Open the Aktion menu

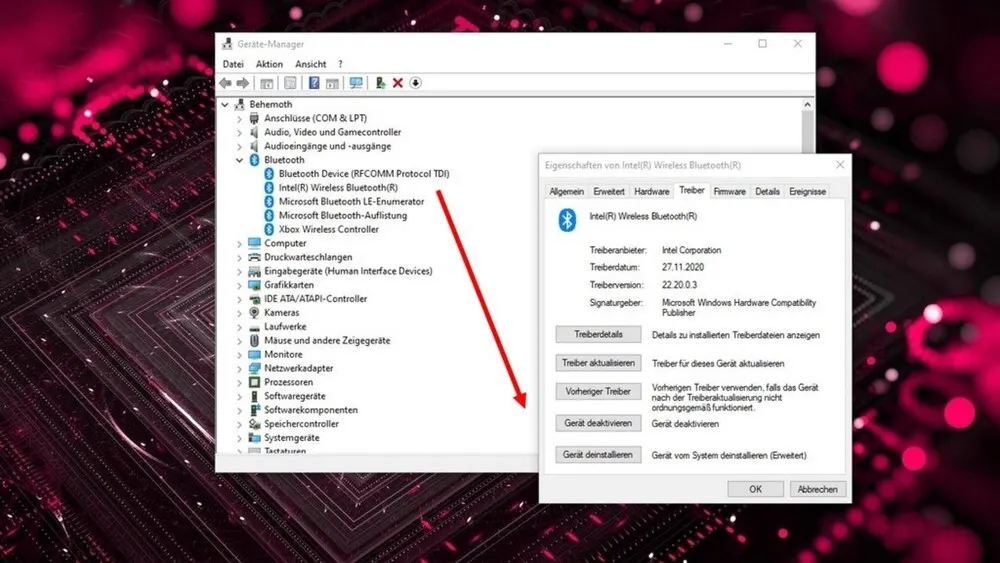(x=269, y=64)
